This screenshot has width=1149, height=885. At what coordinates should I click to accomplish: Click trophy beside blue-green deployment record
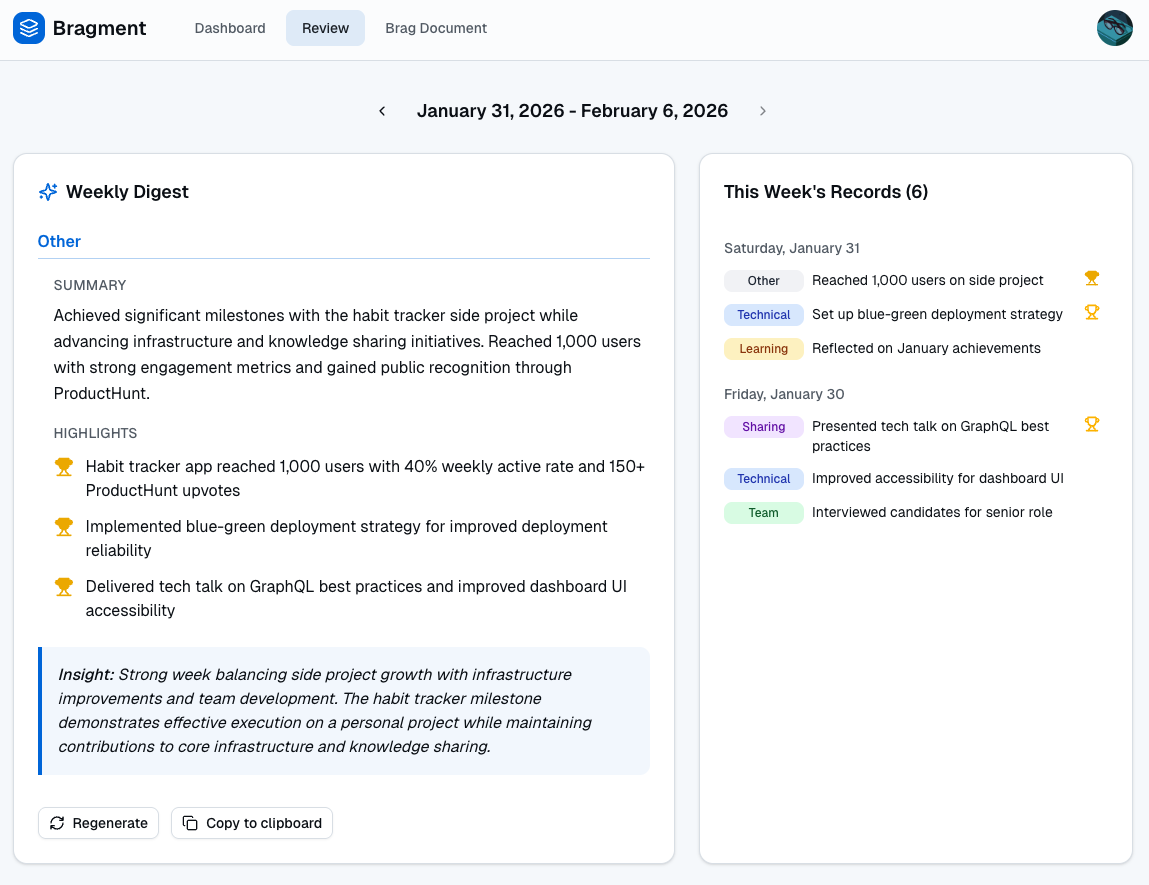click(x=1091, y=312)
